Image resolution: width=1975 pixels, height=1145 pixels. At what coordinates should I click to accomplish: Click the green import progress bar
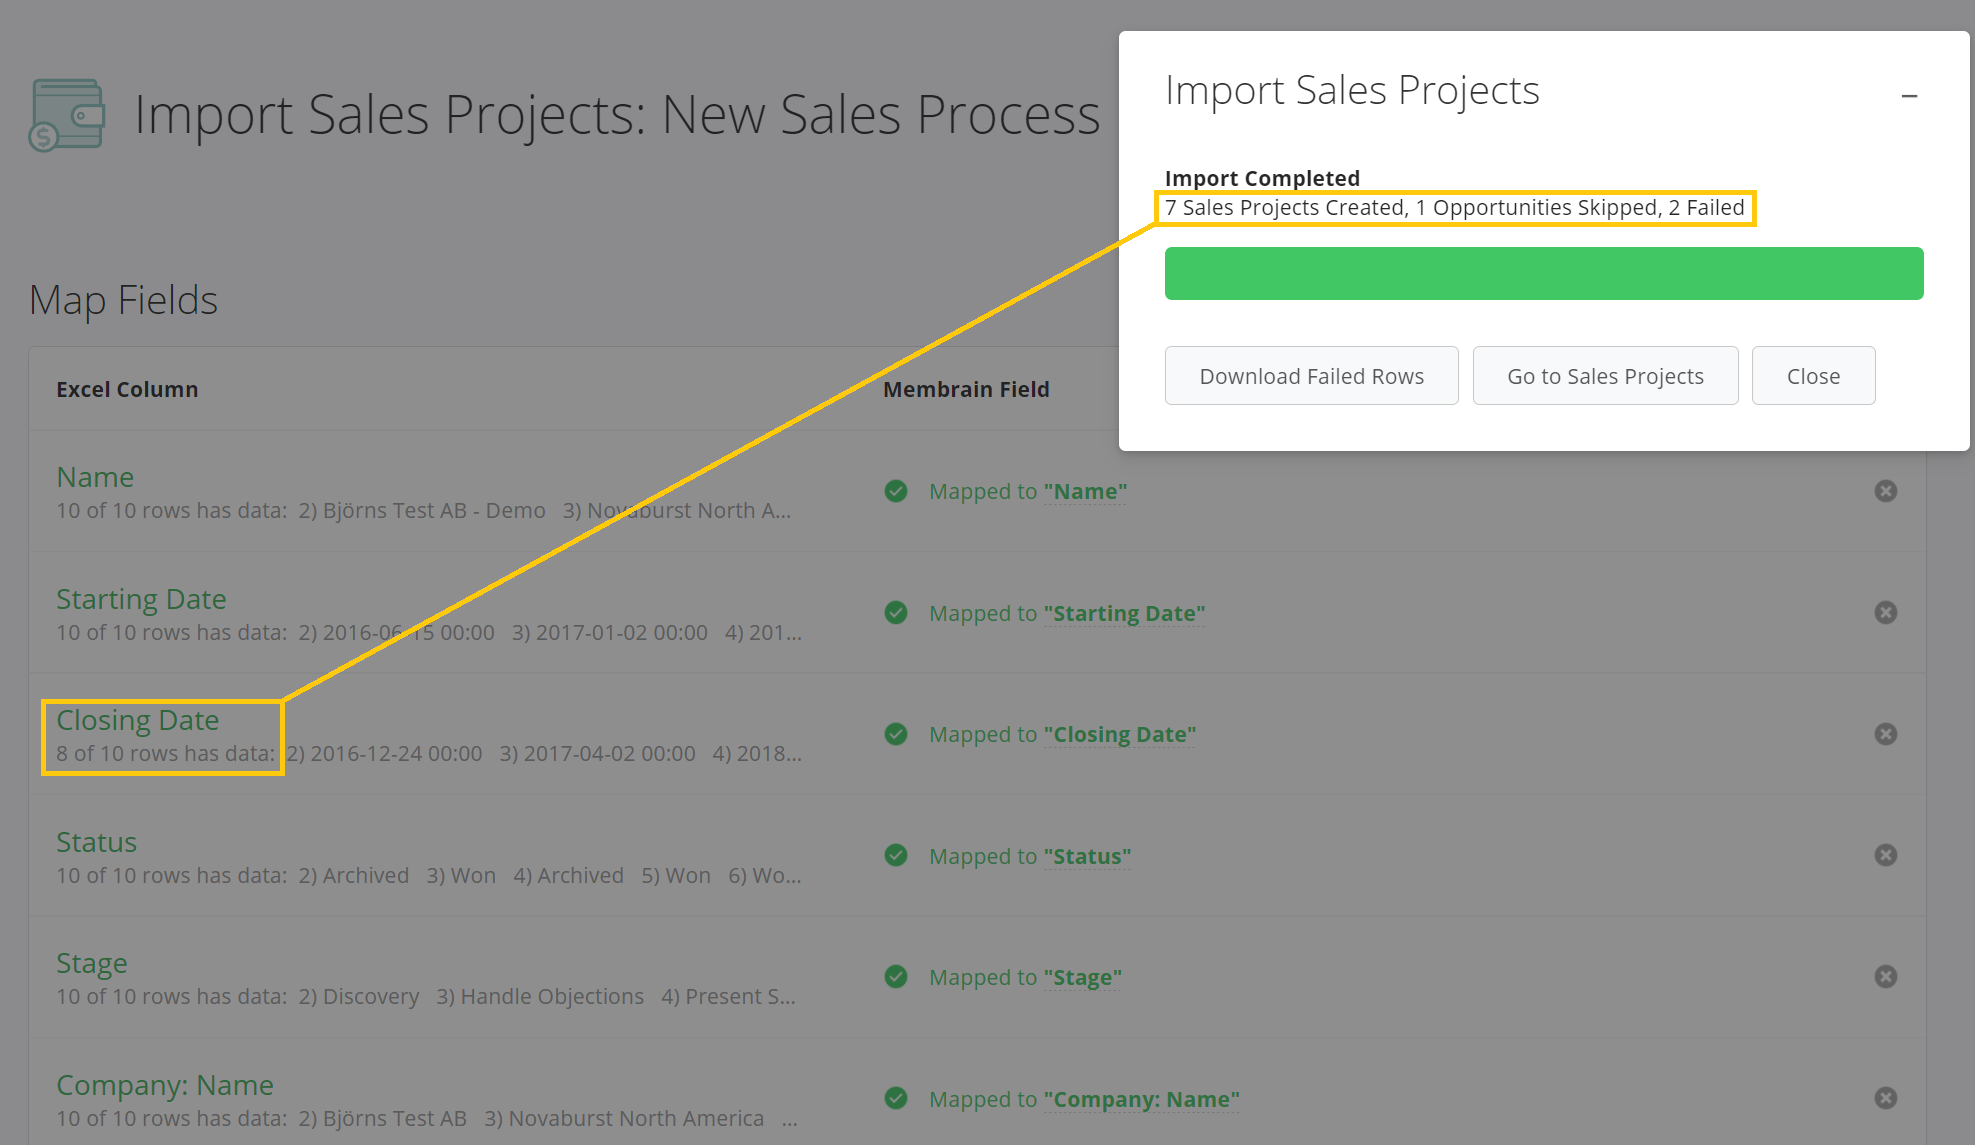pos(1543,274)
